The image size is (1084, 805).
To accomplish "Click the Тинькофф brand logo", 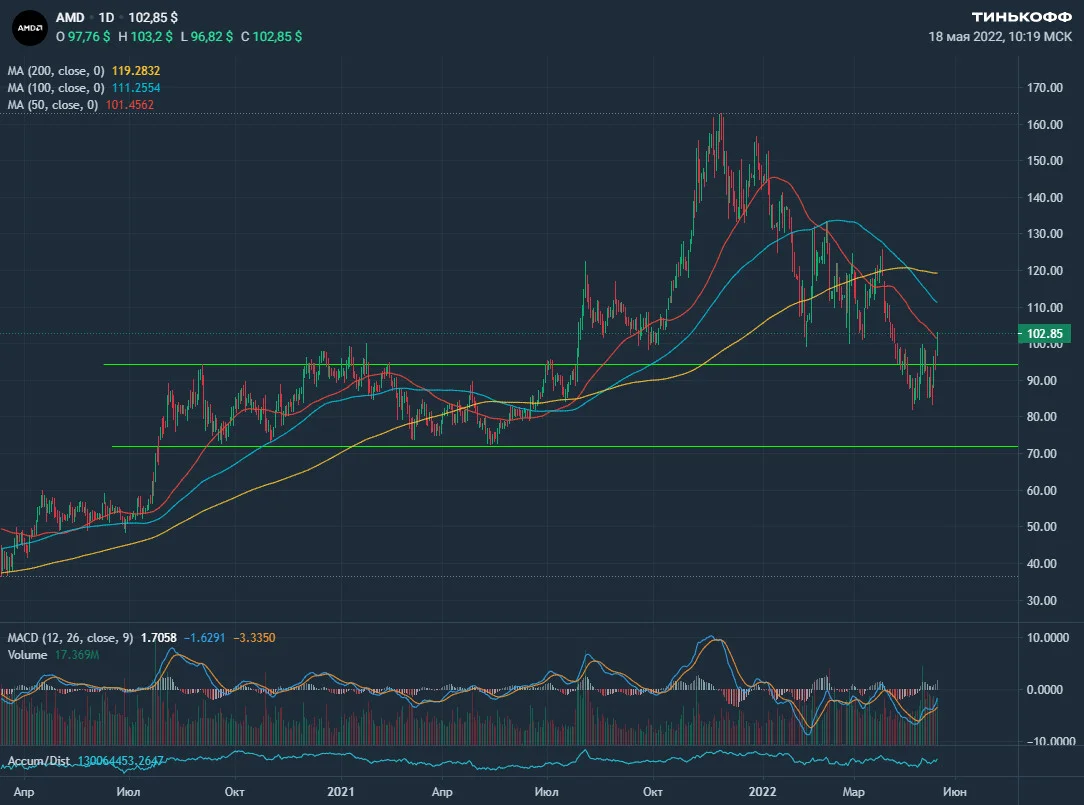I will 1022,17.
